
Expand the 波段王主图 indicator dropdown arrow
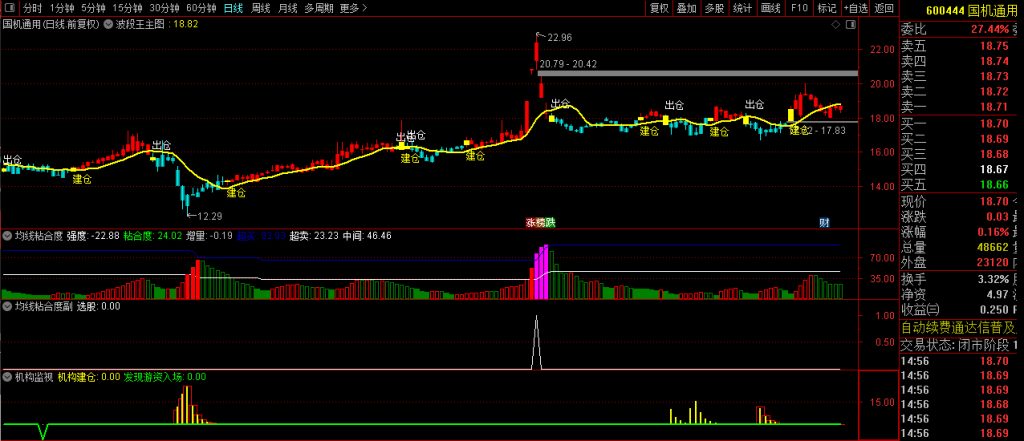[108, 23]
